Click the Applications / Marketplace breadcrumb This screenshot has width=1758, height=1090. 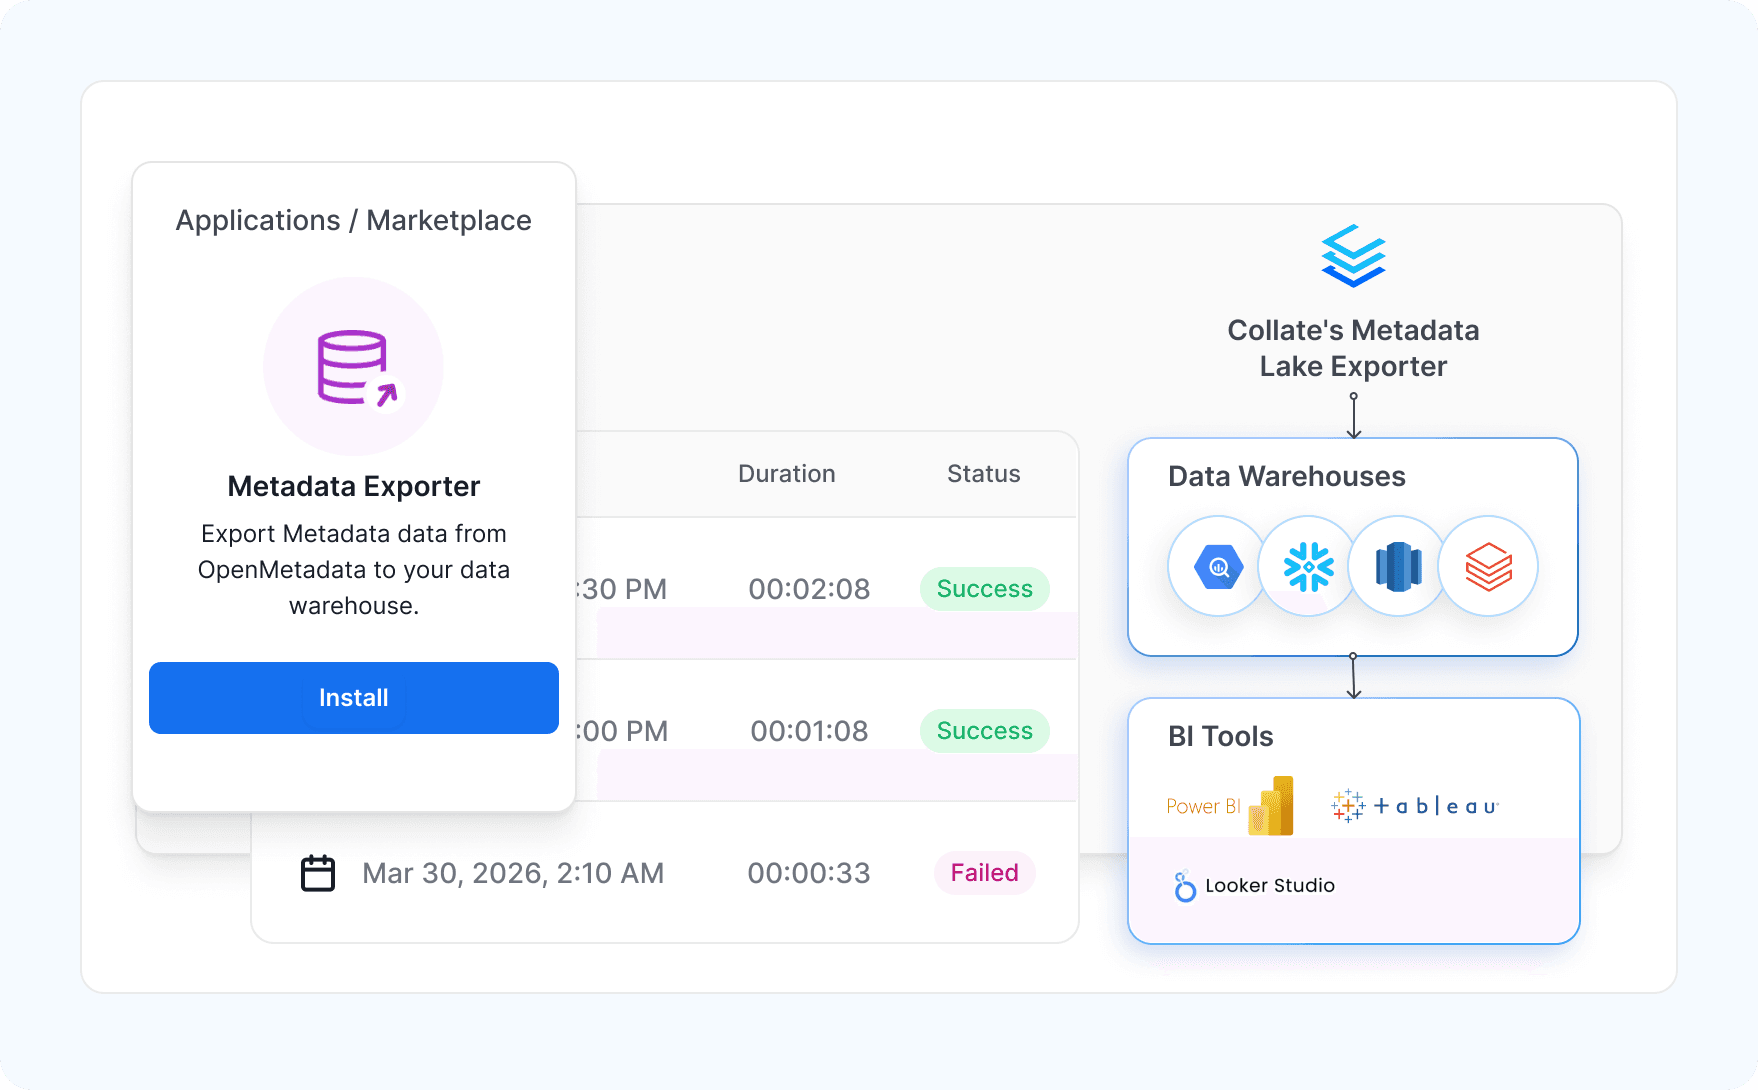[x=354, y=220]
